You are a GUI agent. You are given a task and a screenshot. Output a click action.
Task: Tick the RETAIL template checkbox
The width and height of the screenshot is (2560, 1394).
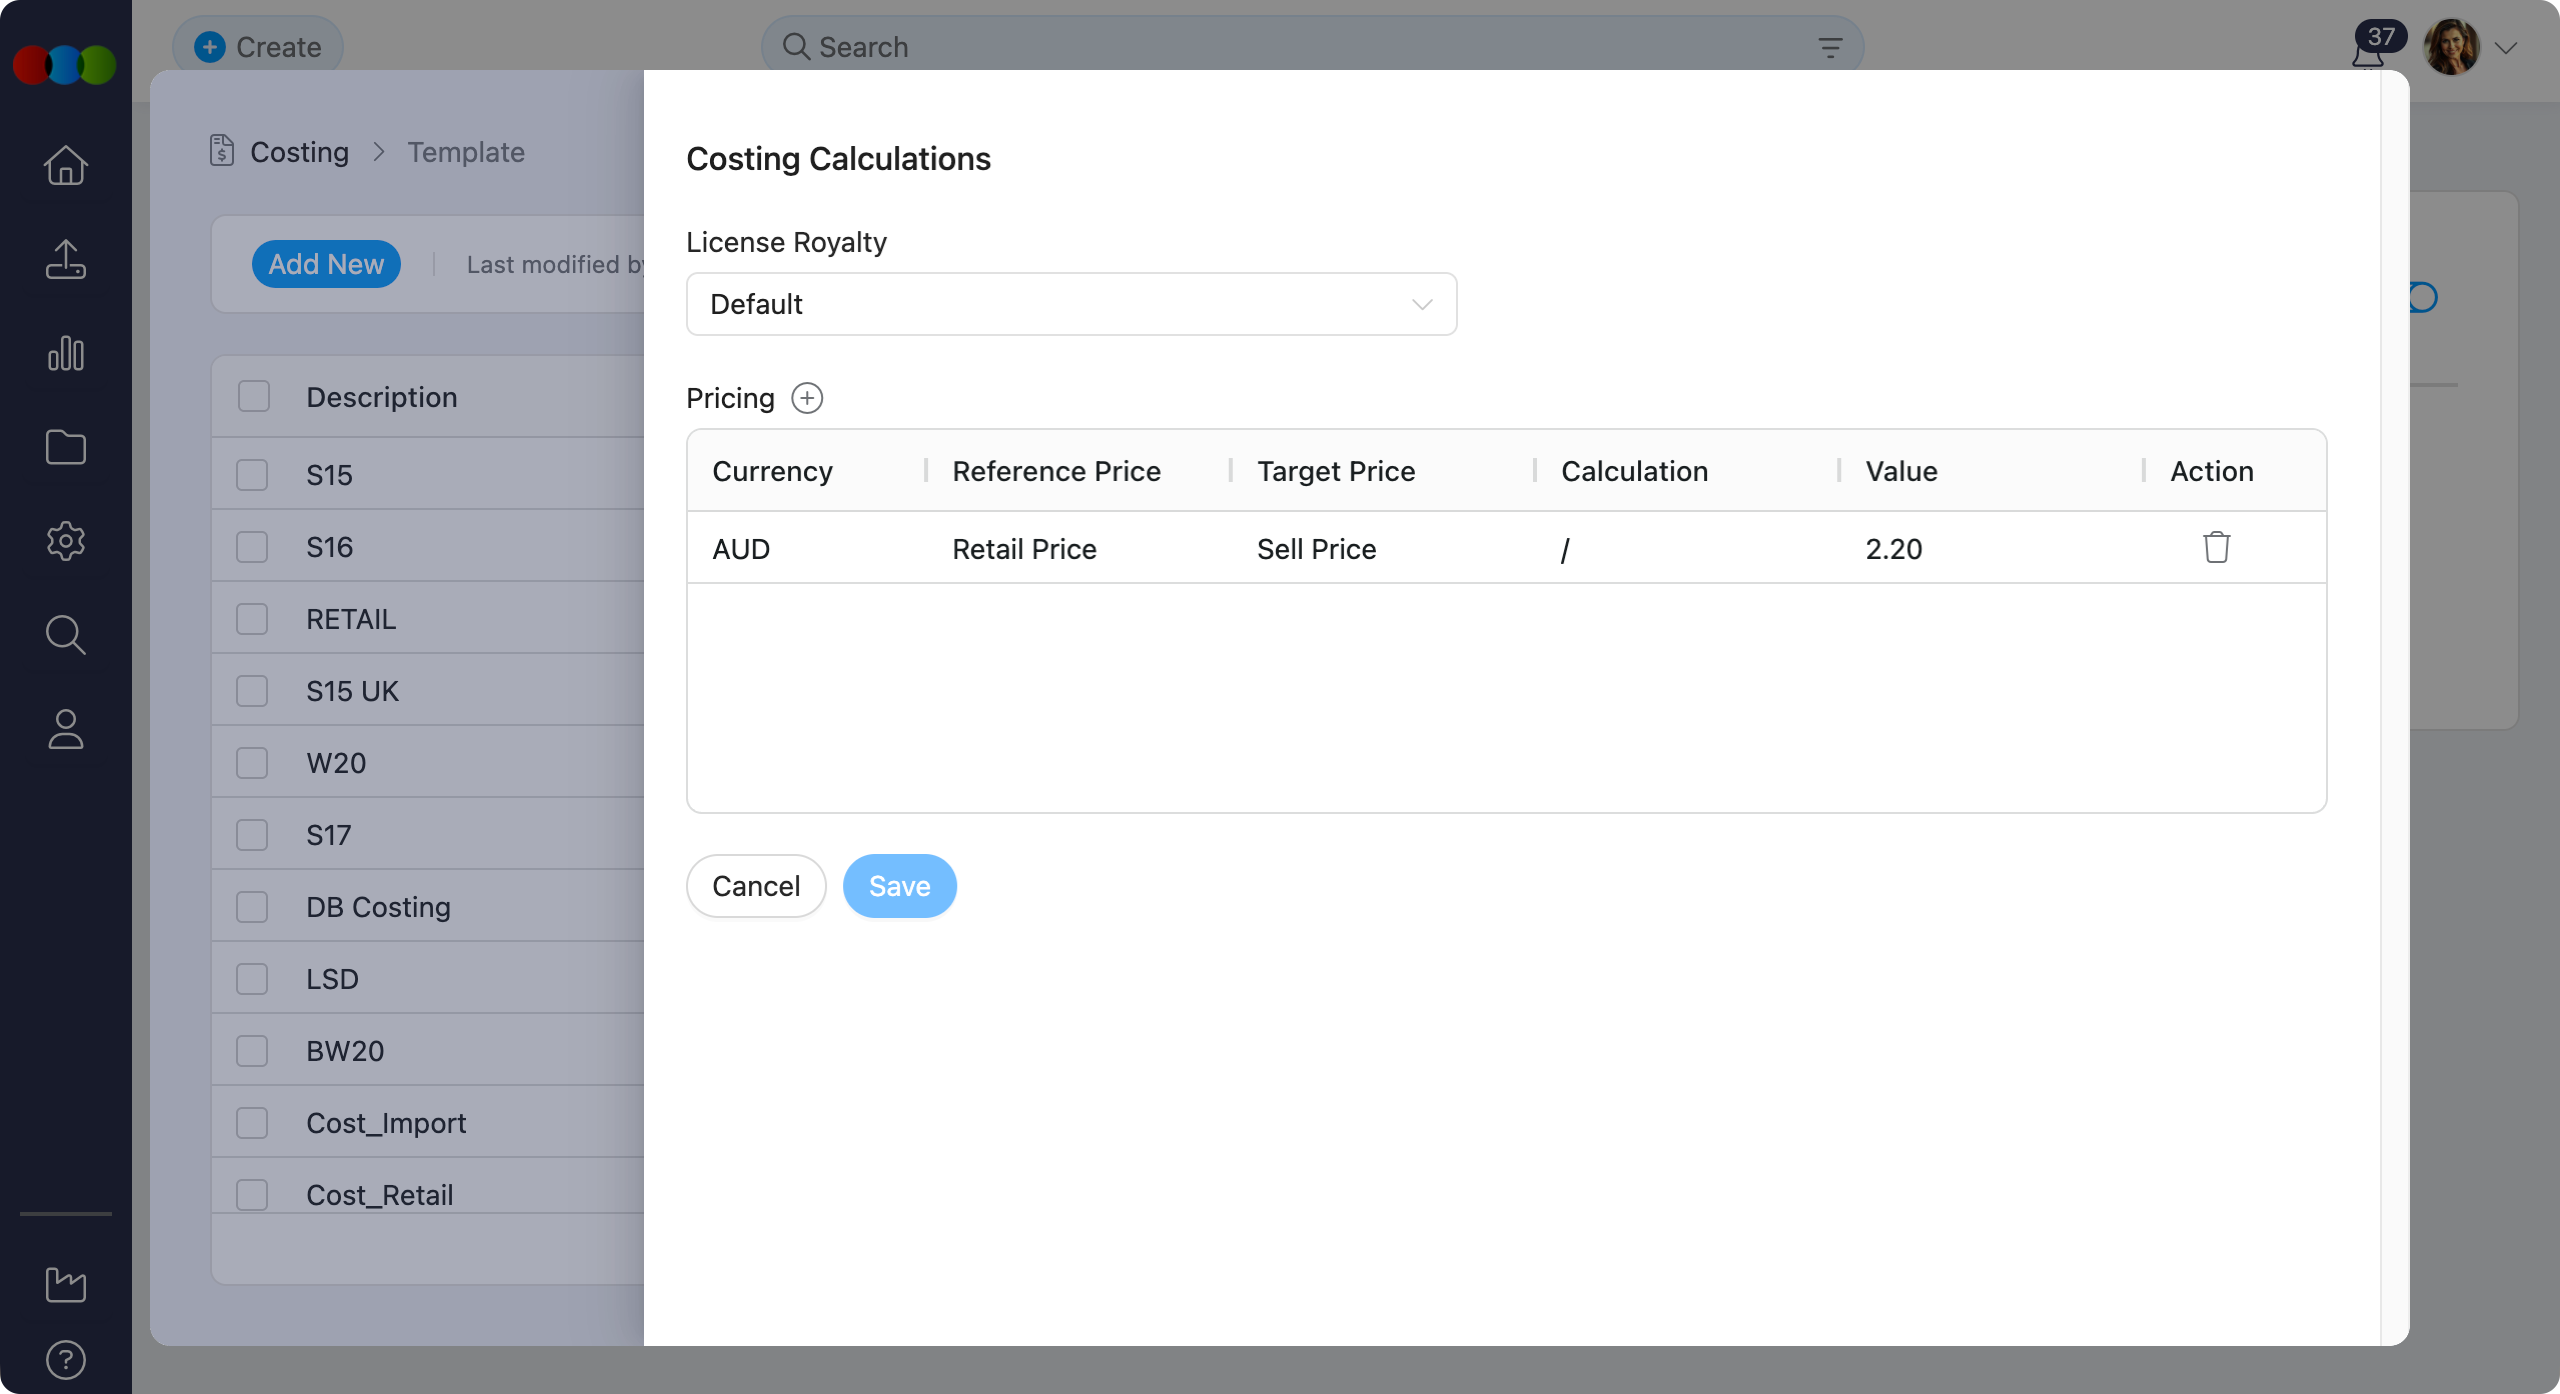pos(252,619)
